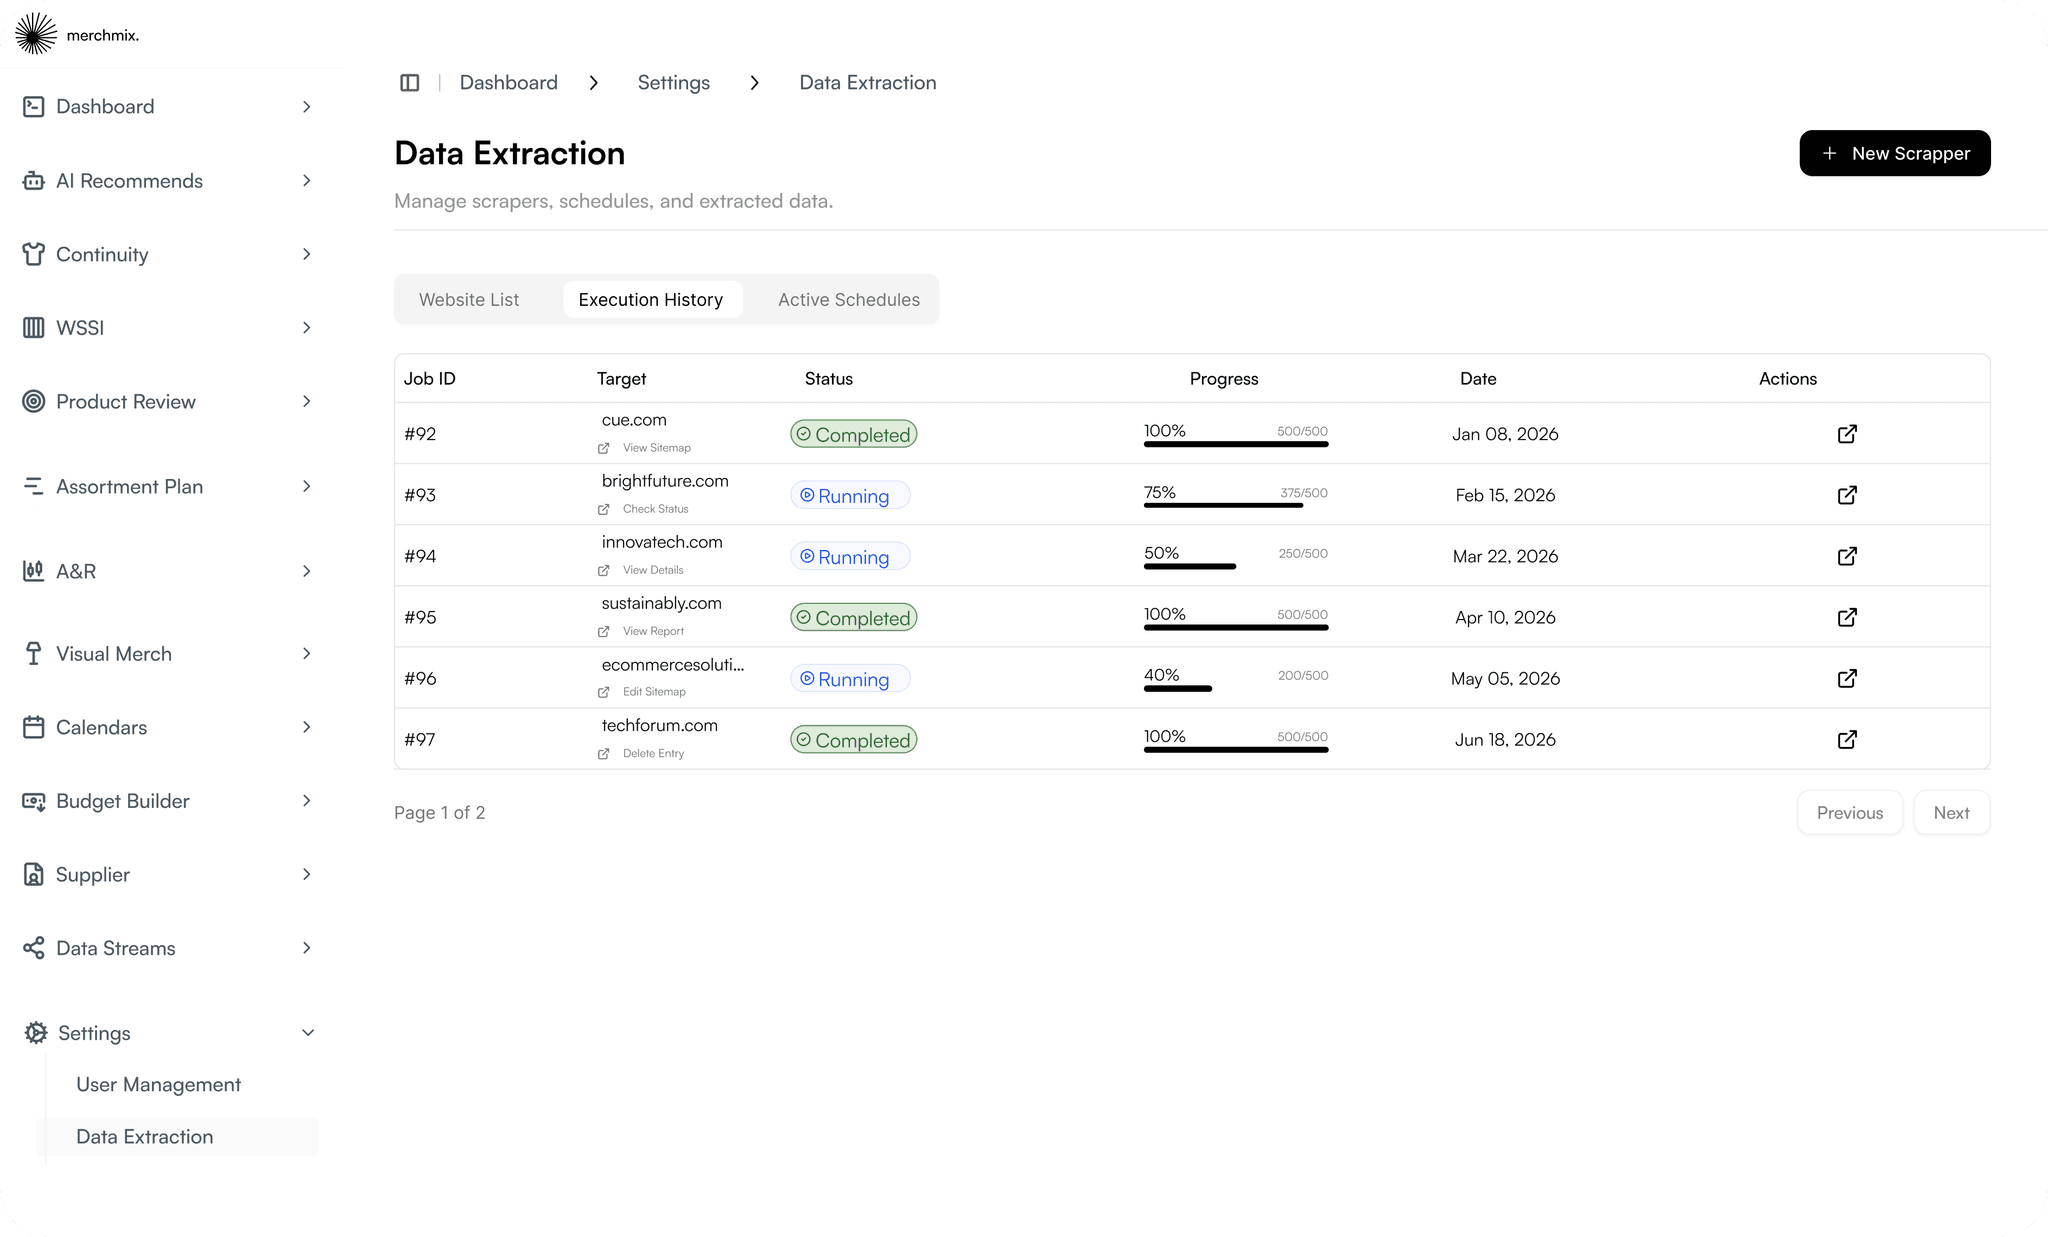Image resolution: width=2048 pixels, height=1237 pixels.
Task: Expand the WSSI menu chevron
Action: [307, 328]
